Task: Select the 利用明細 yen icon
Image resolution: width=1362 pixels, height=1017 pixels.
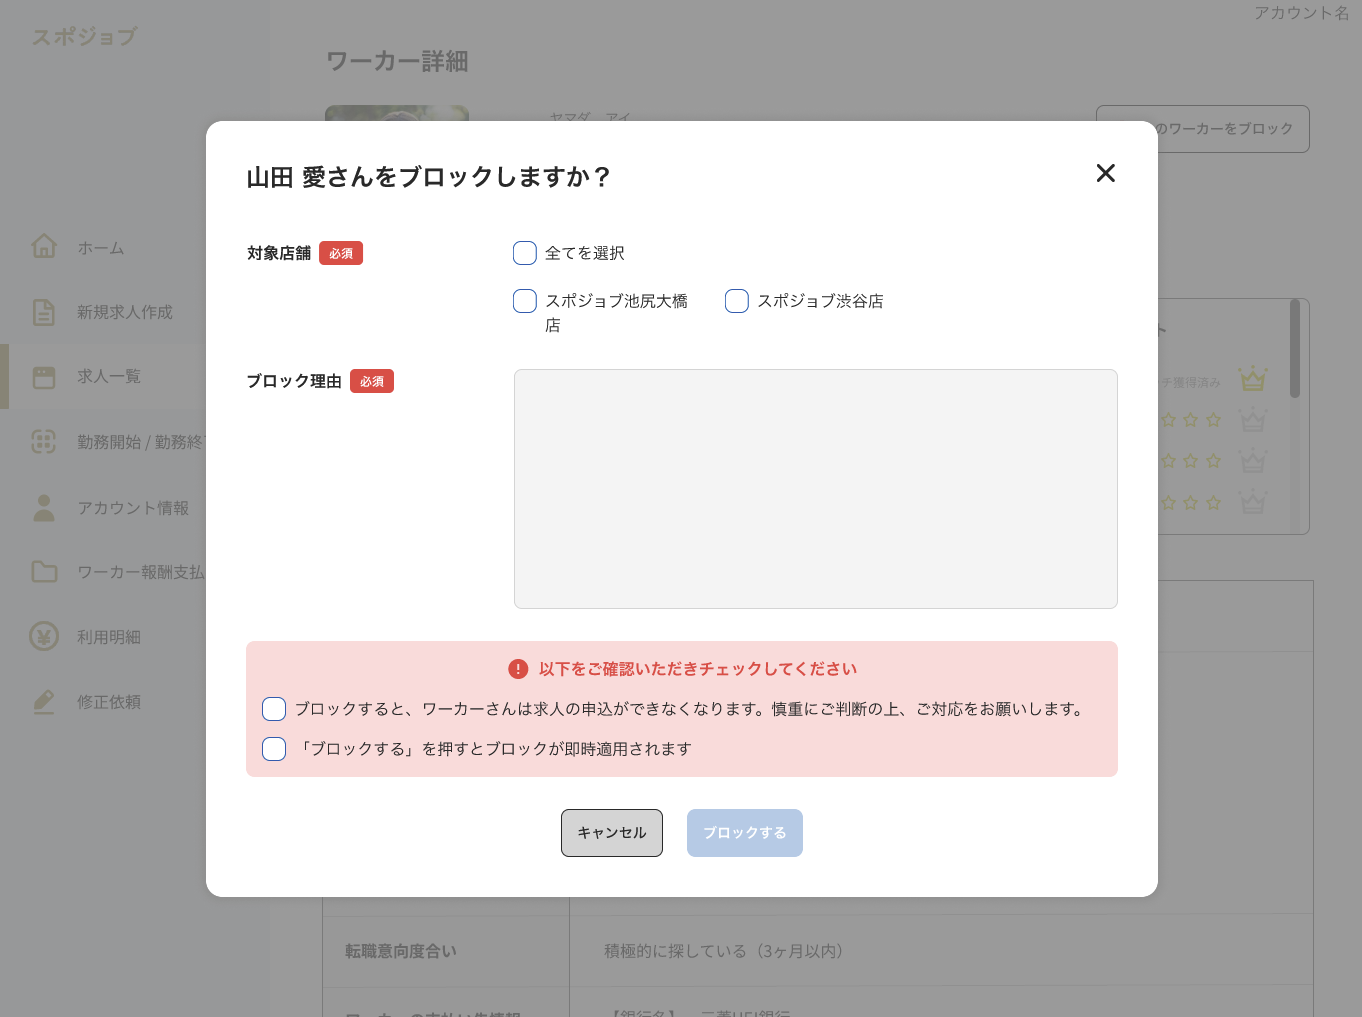Action: pyautogui.click(x=44, y=636)
